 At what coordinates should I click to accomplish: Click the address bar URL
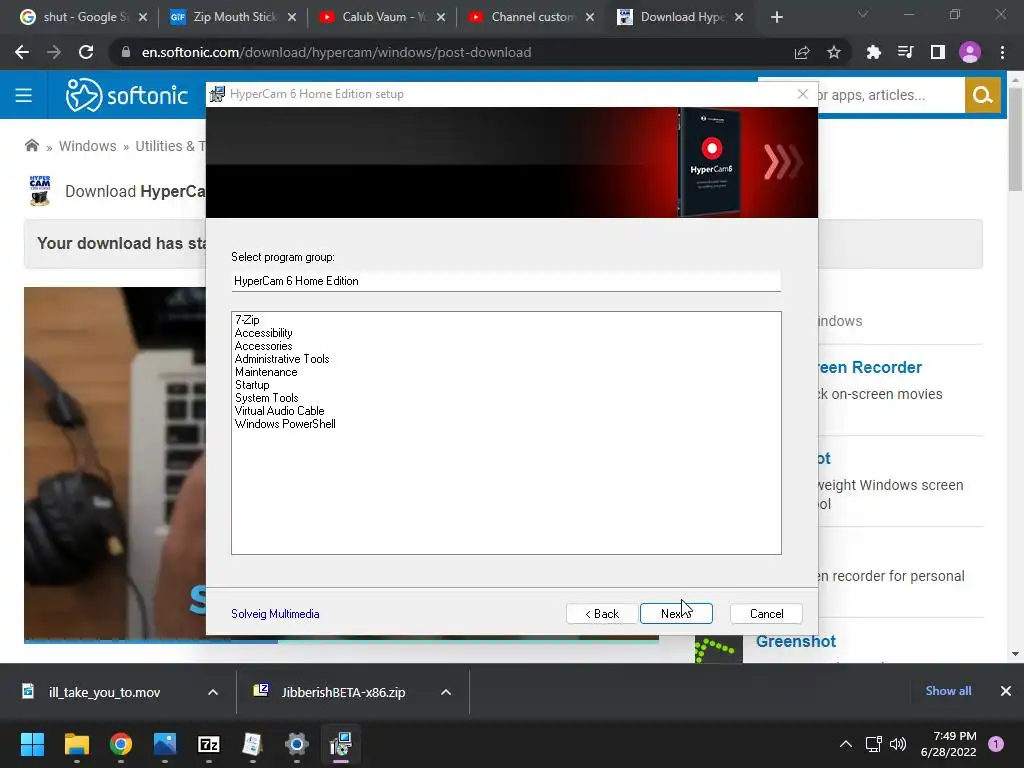pos(336,52)
